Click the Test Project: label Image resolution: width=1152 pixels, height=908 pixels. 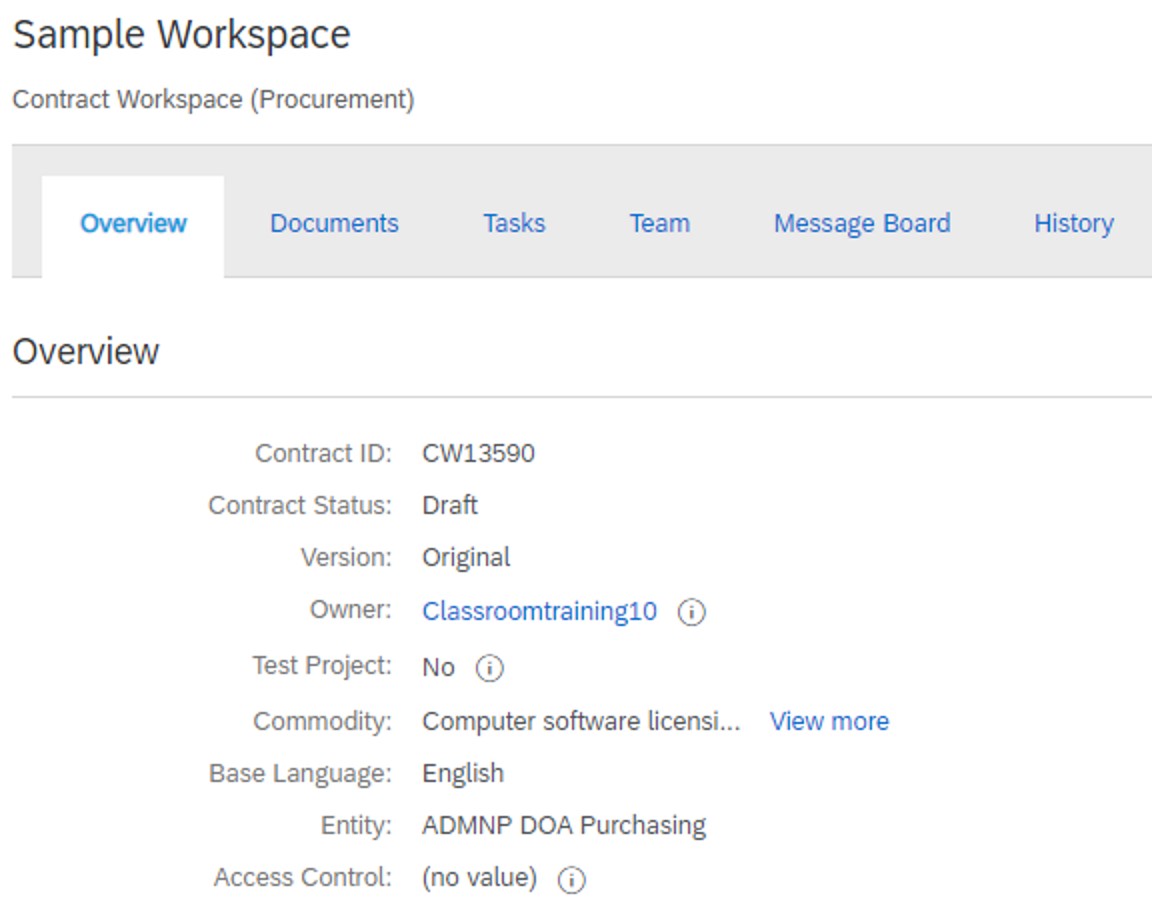[322, 666]
